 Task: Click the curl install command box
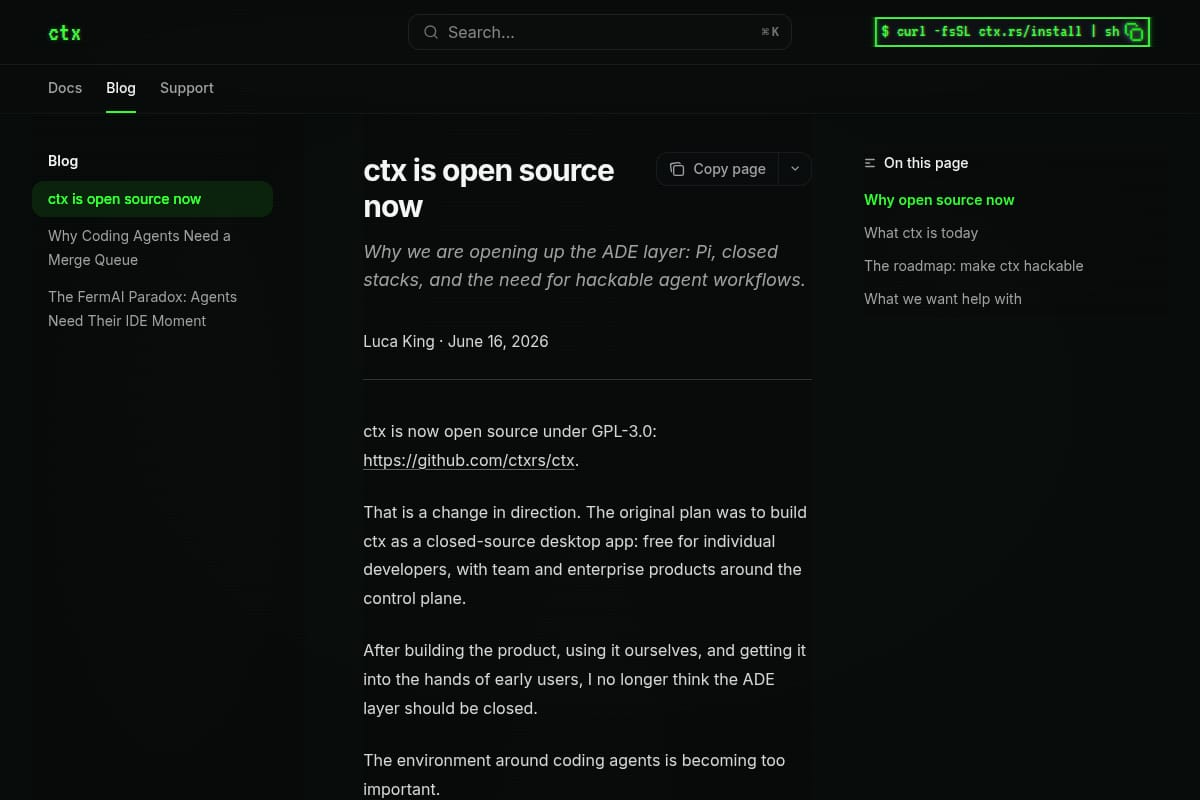[x=1012, y=32]
